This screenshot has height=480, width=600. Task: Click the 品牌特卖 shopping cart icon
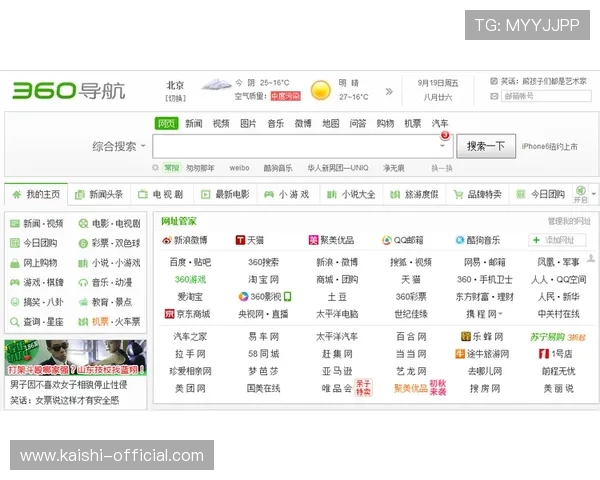[458, 194]
